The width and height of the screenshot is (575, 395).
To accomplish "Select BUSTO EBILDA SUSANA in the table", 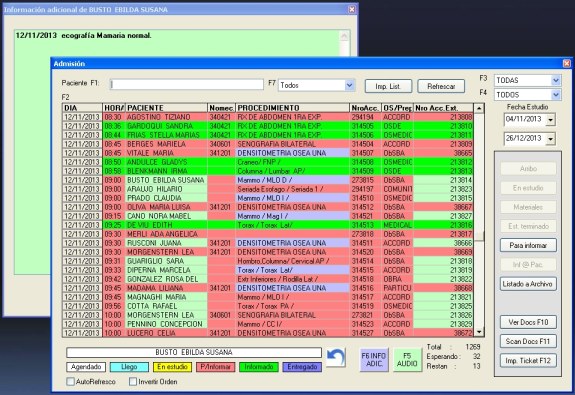I will click(x=165, y=180).
